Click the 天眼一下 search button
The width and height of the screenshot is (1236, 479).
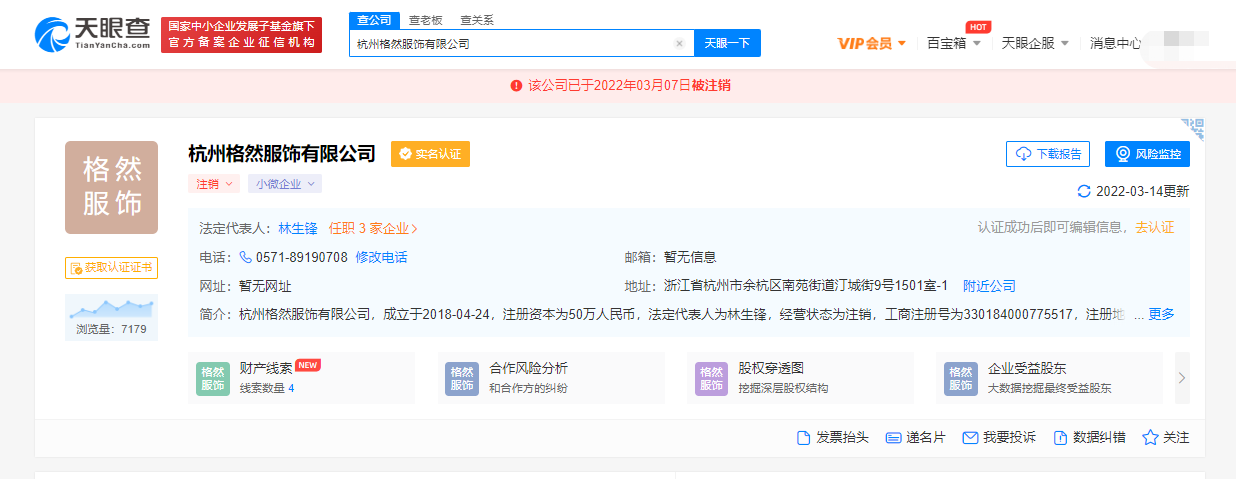coord(727,43)
